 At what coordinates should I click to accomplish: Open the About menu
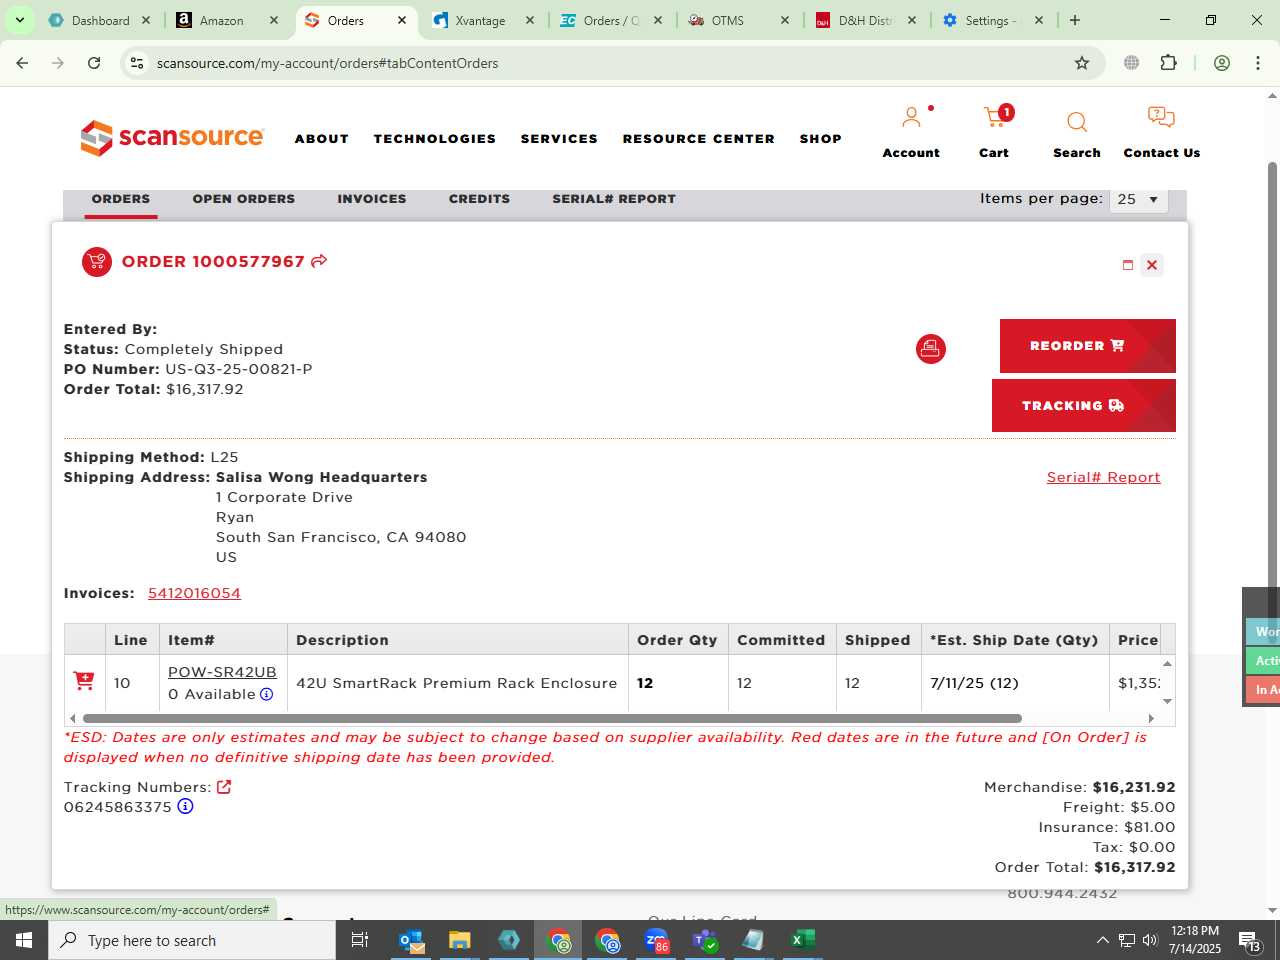[x=322, y=139]
